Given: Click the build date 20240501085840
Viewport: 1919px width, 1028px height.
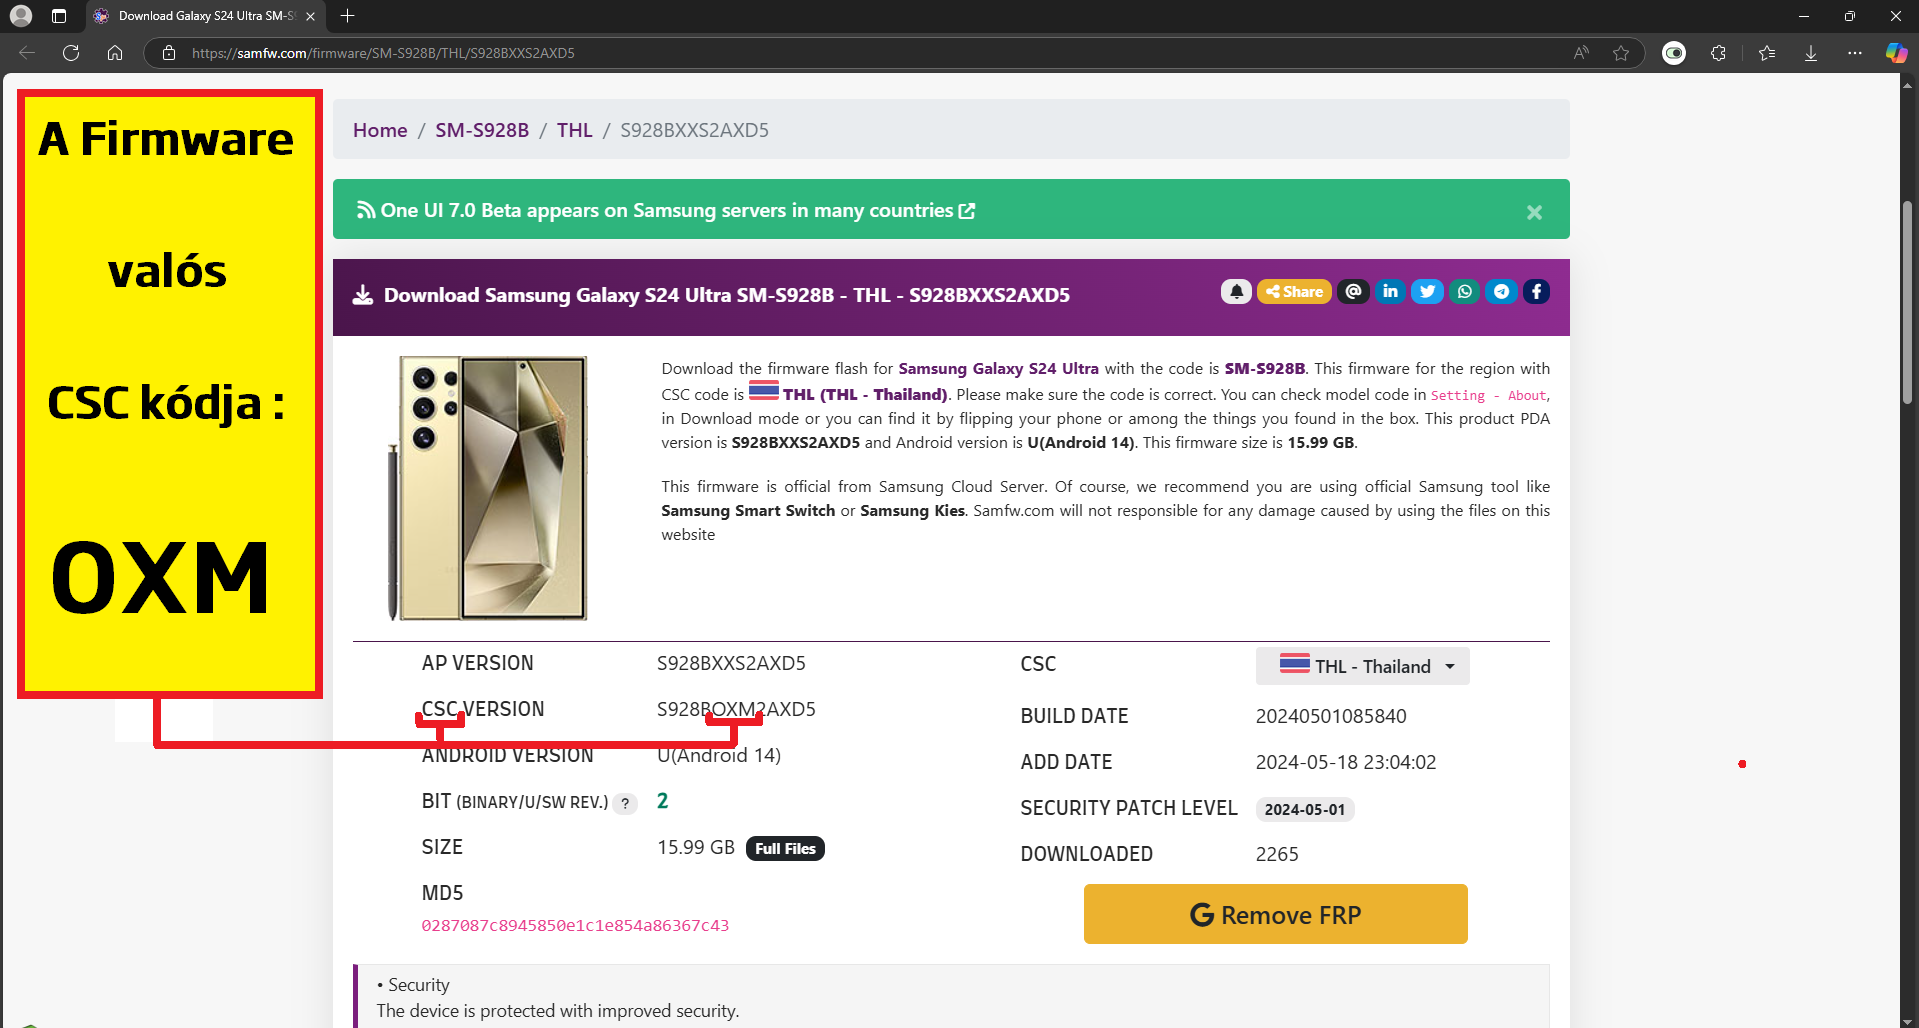Looking at the screenshot, I should pos(1331,716).
